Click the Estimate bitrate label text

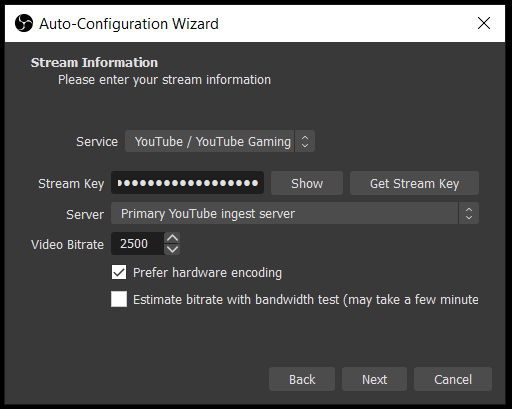click(306, 300)
